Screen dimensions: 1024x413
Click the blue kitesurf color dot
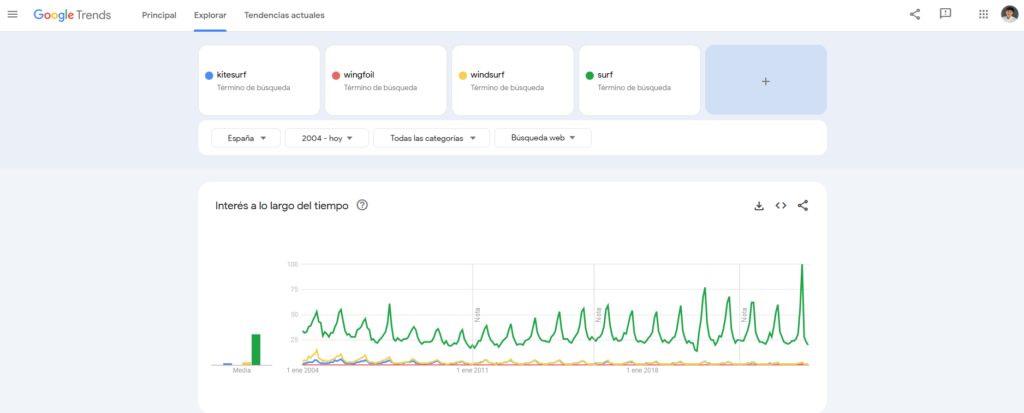[x=209, y=75]
